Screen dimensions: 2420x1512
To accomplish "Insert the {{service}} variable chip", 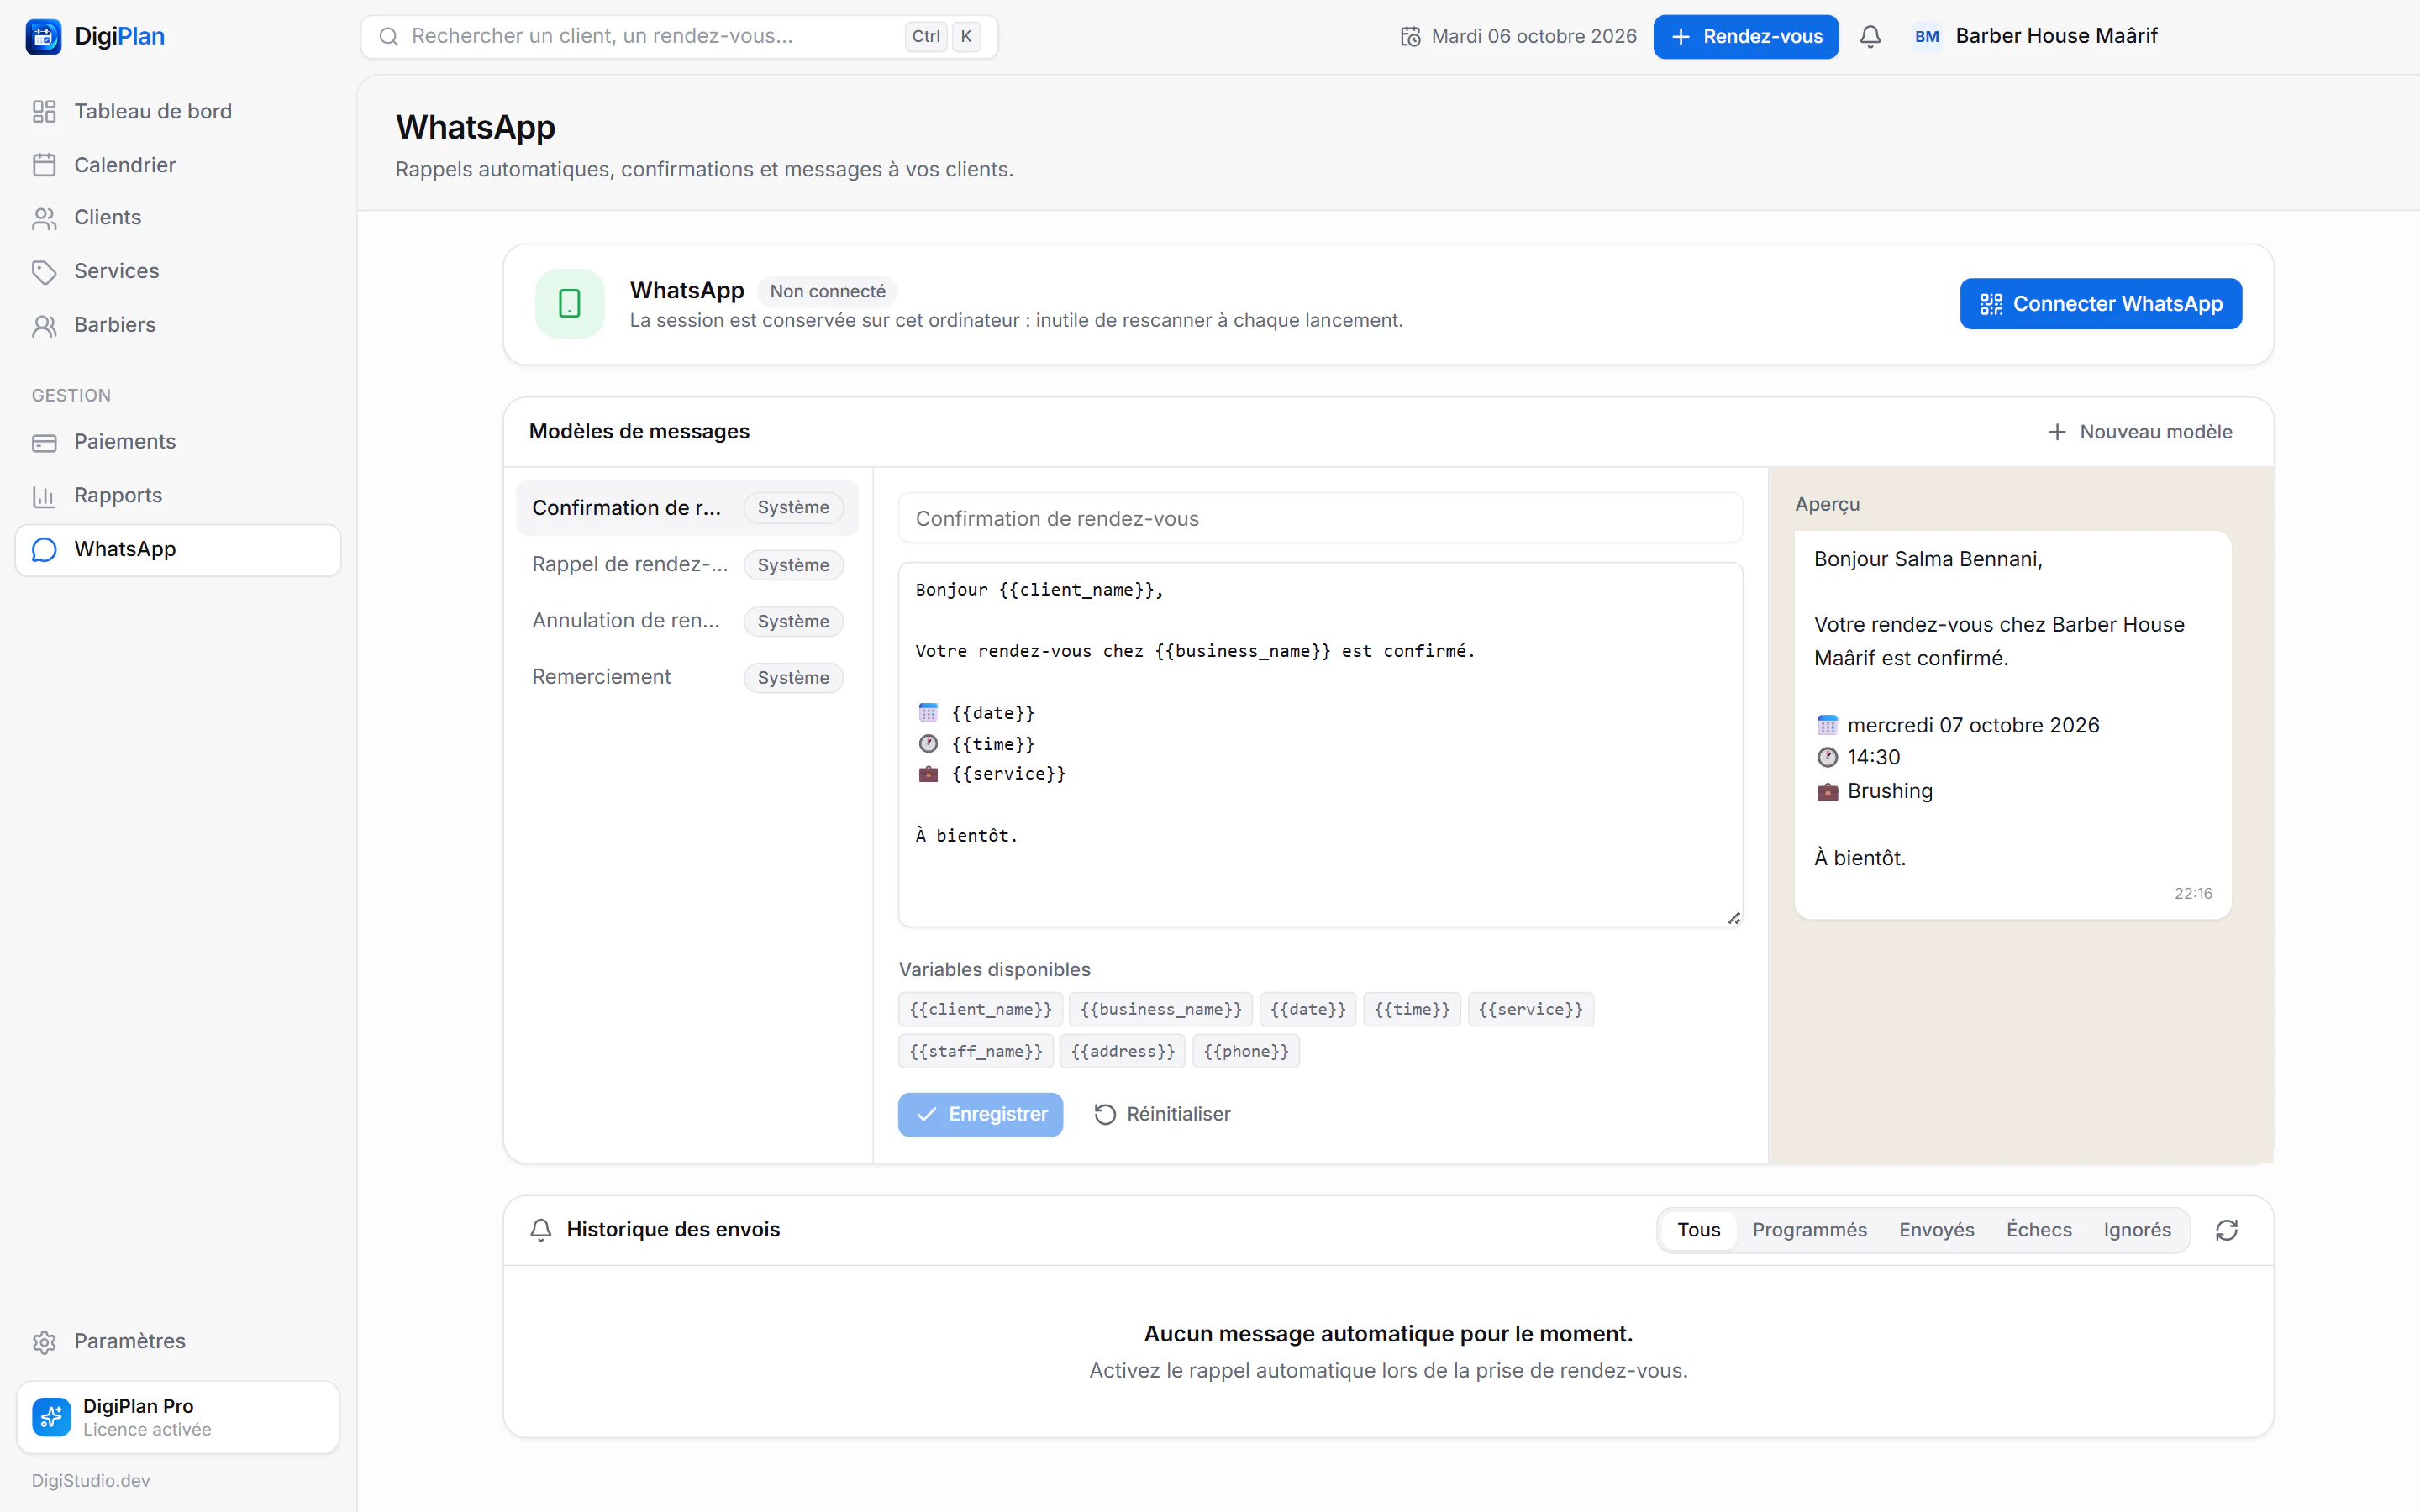I will [x=1530, y=1009].
